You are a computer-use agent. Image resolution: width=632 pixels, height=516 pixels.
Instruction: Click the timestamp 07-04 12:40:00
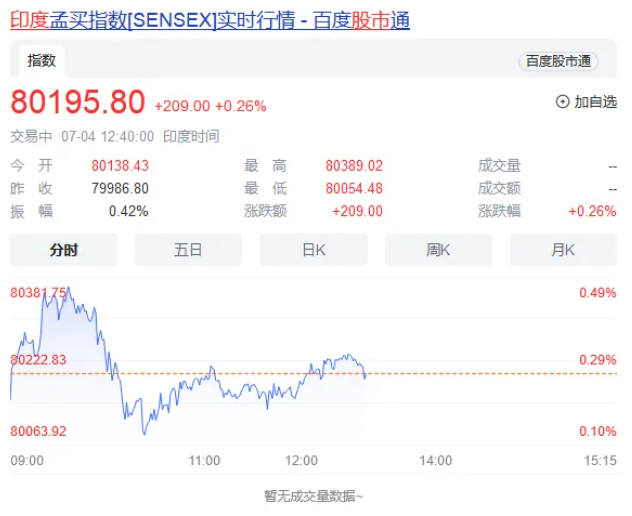coord(108,136)
